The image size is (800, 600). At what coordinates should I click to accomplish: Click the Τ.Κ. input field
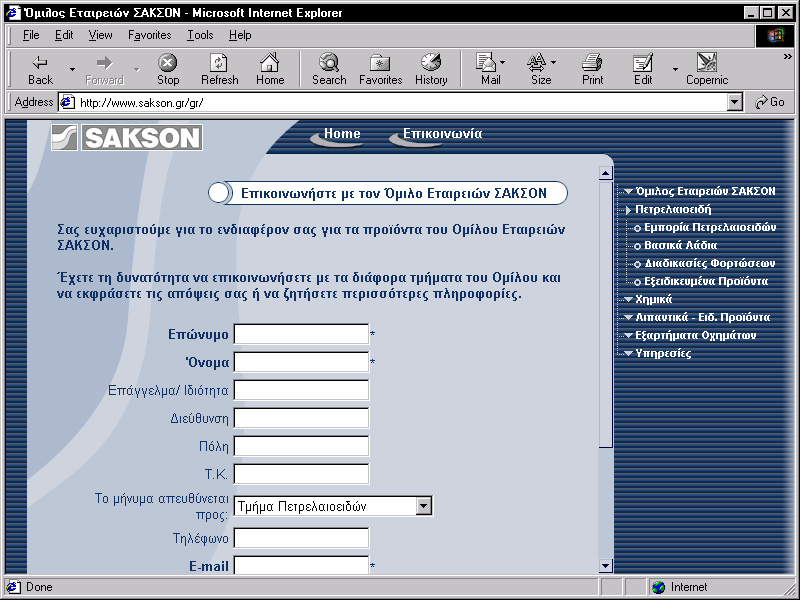tap(301, 474)
